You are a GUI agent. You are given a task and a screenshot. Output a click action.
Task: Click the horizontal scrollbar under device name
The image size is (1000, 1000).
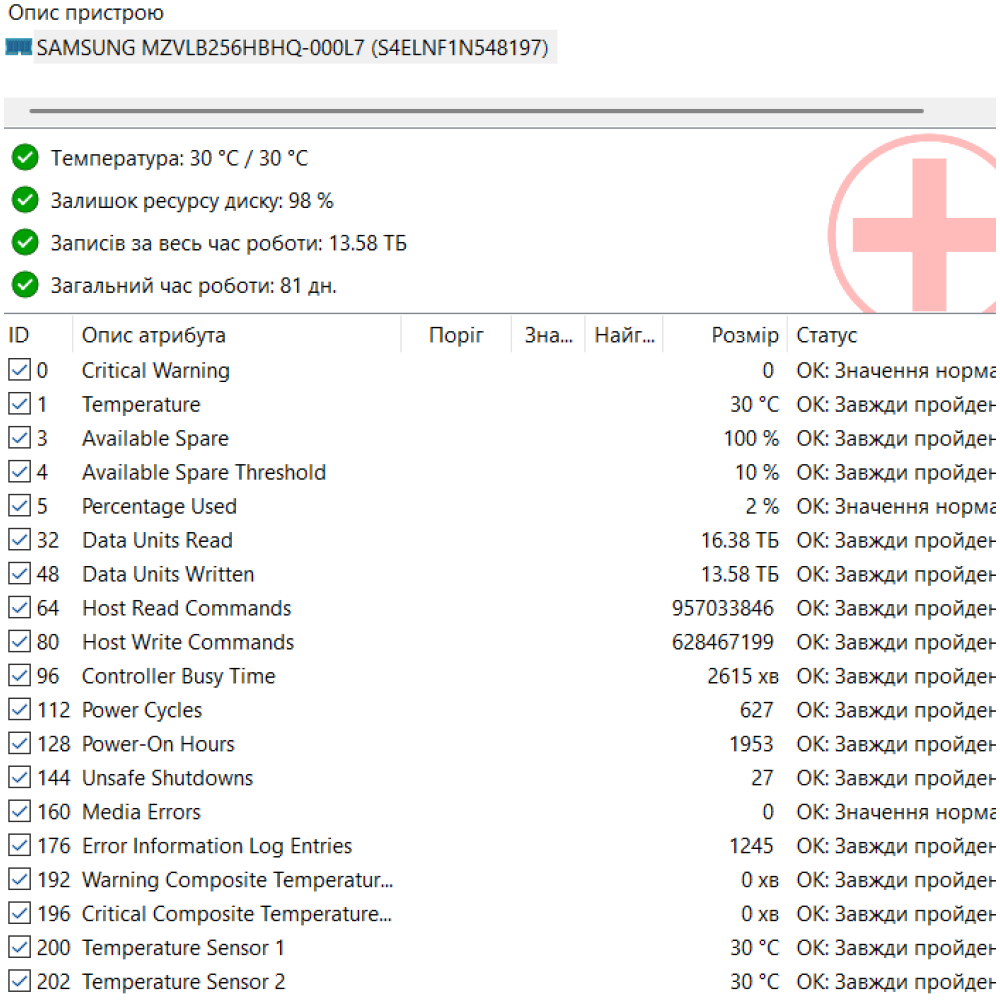pyautogui.click(x=476, y=111)
